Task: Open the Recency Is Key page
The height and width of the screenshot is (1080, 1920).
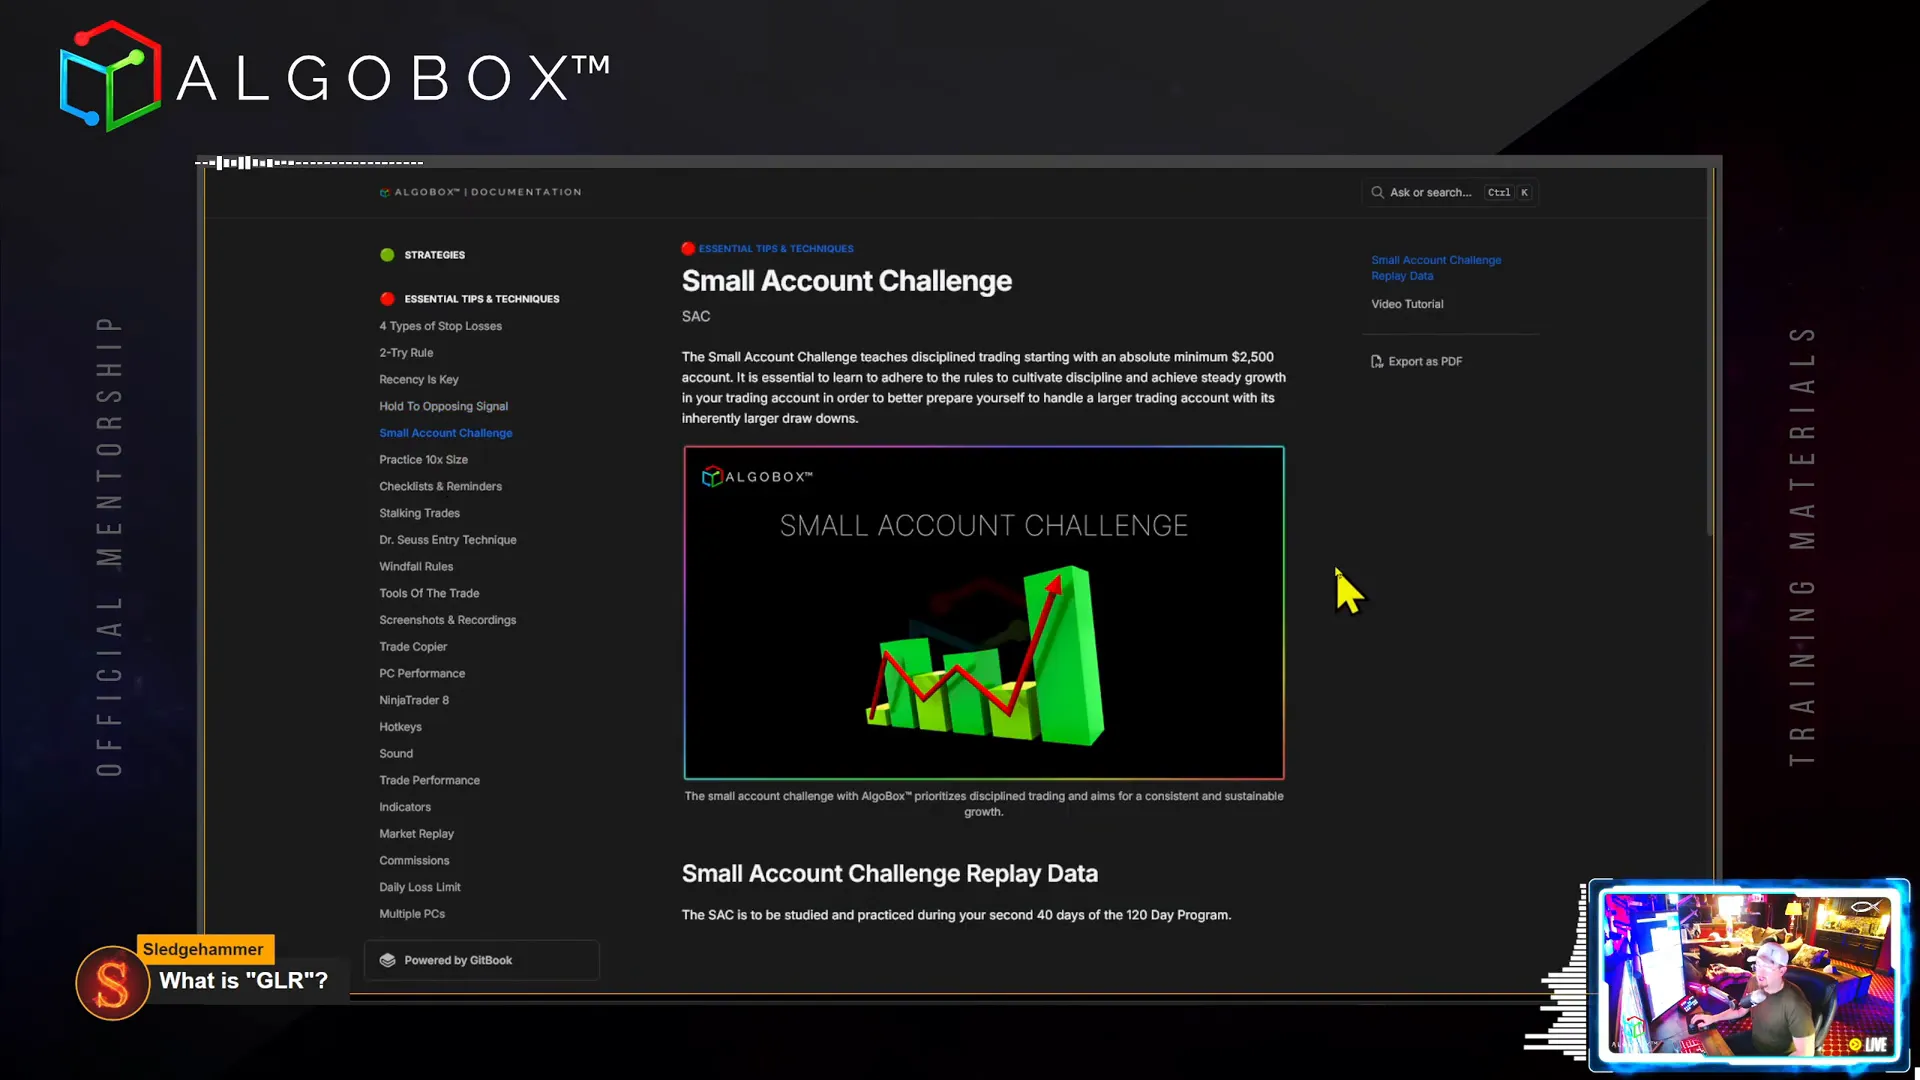Action: 419,380
